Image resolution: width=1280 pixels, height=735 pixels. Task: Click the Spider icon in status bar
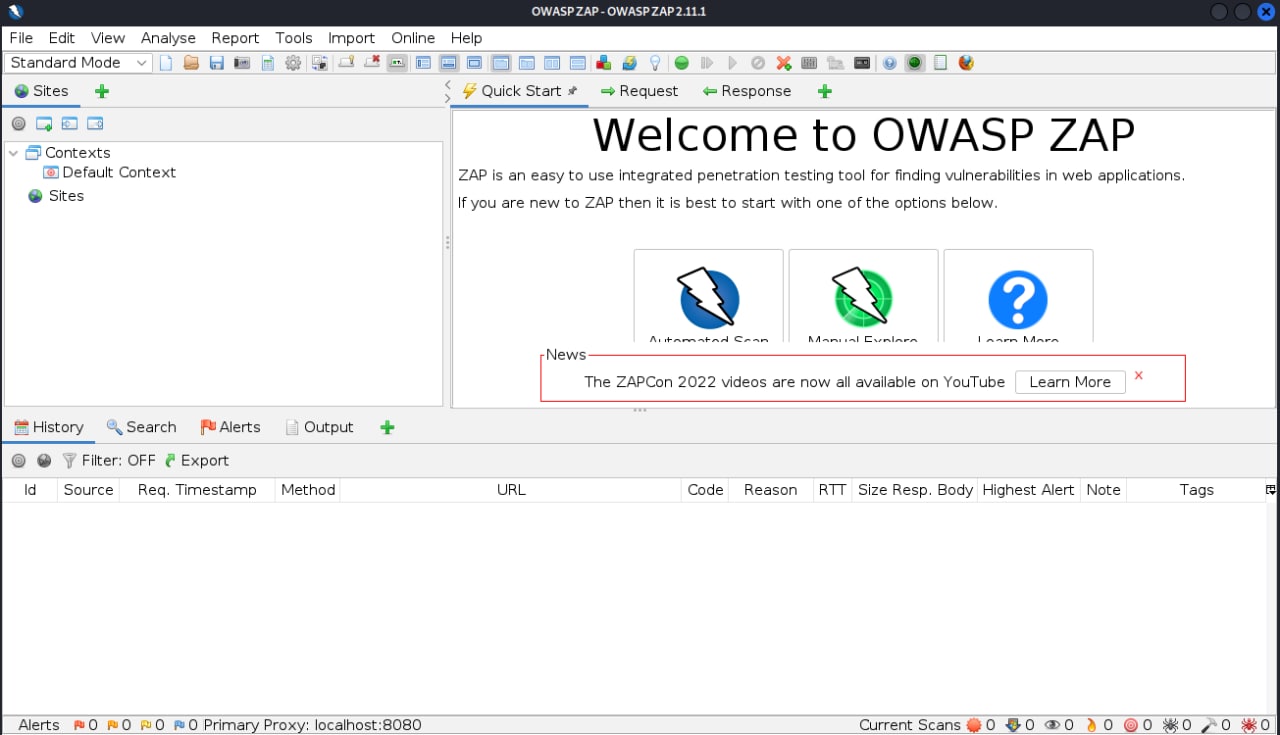1170,725
